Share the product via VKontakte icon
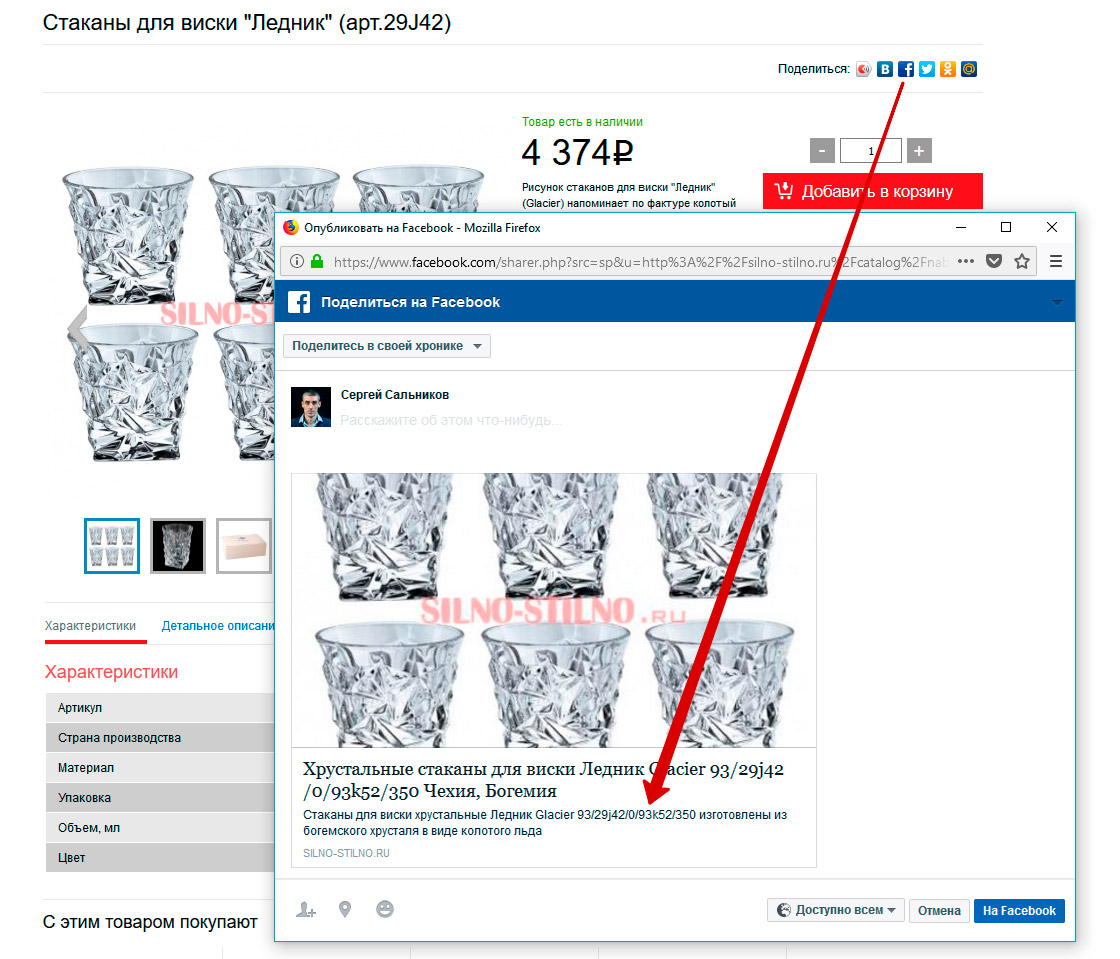Screen dimensions: 1120x959 point(885,69)
